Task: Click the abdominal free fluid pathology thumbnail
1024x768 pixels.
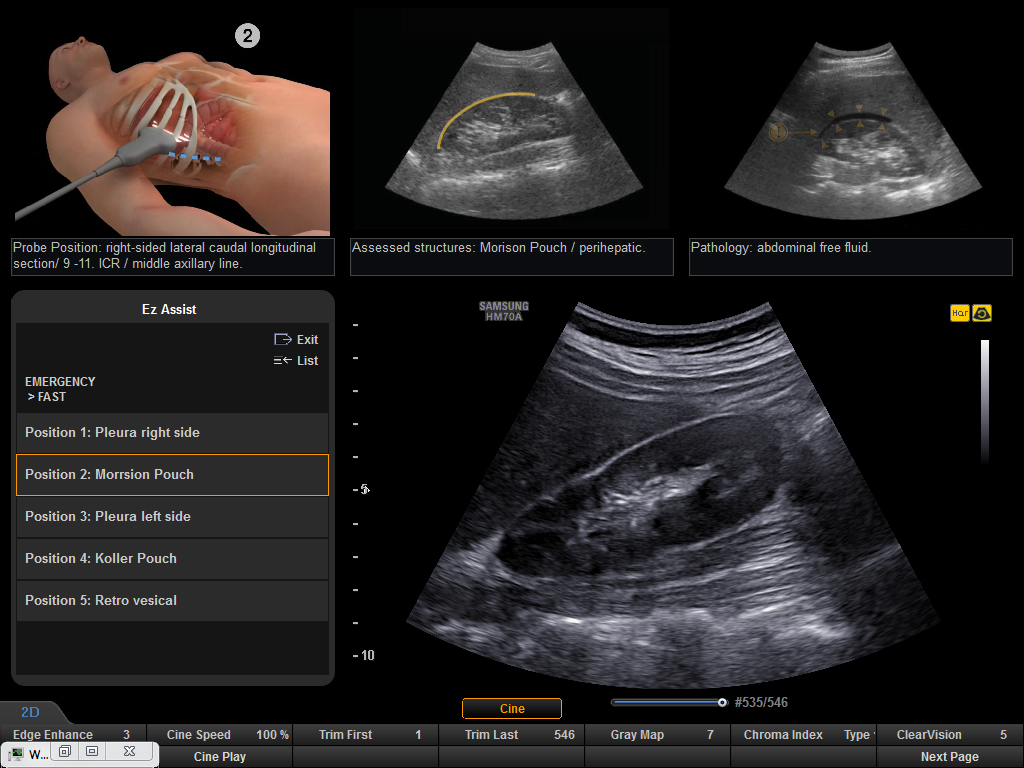Action: tap(851, 120)
